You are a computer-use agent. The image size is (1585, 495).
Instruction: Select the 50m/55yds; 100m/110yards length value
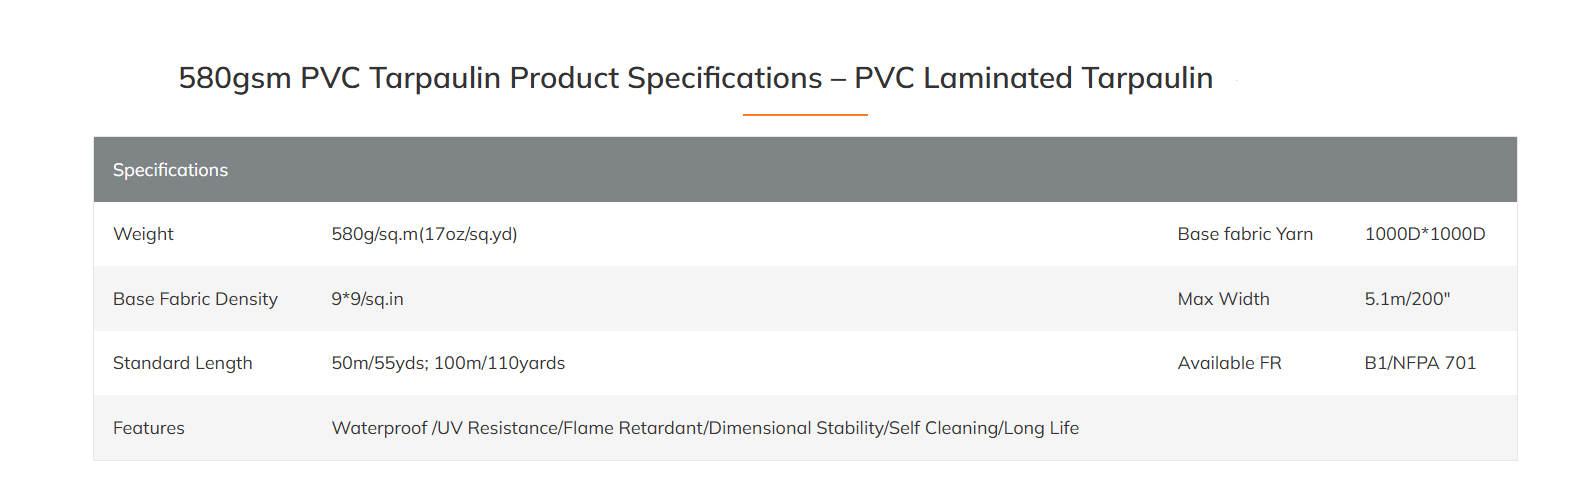click(448, 363)
